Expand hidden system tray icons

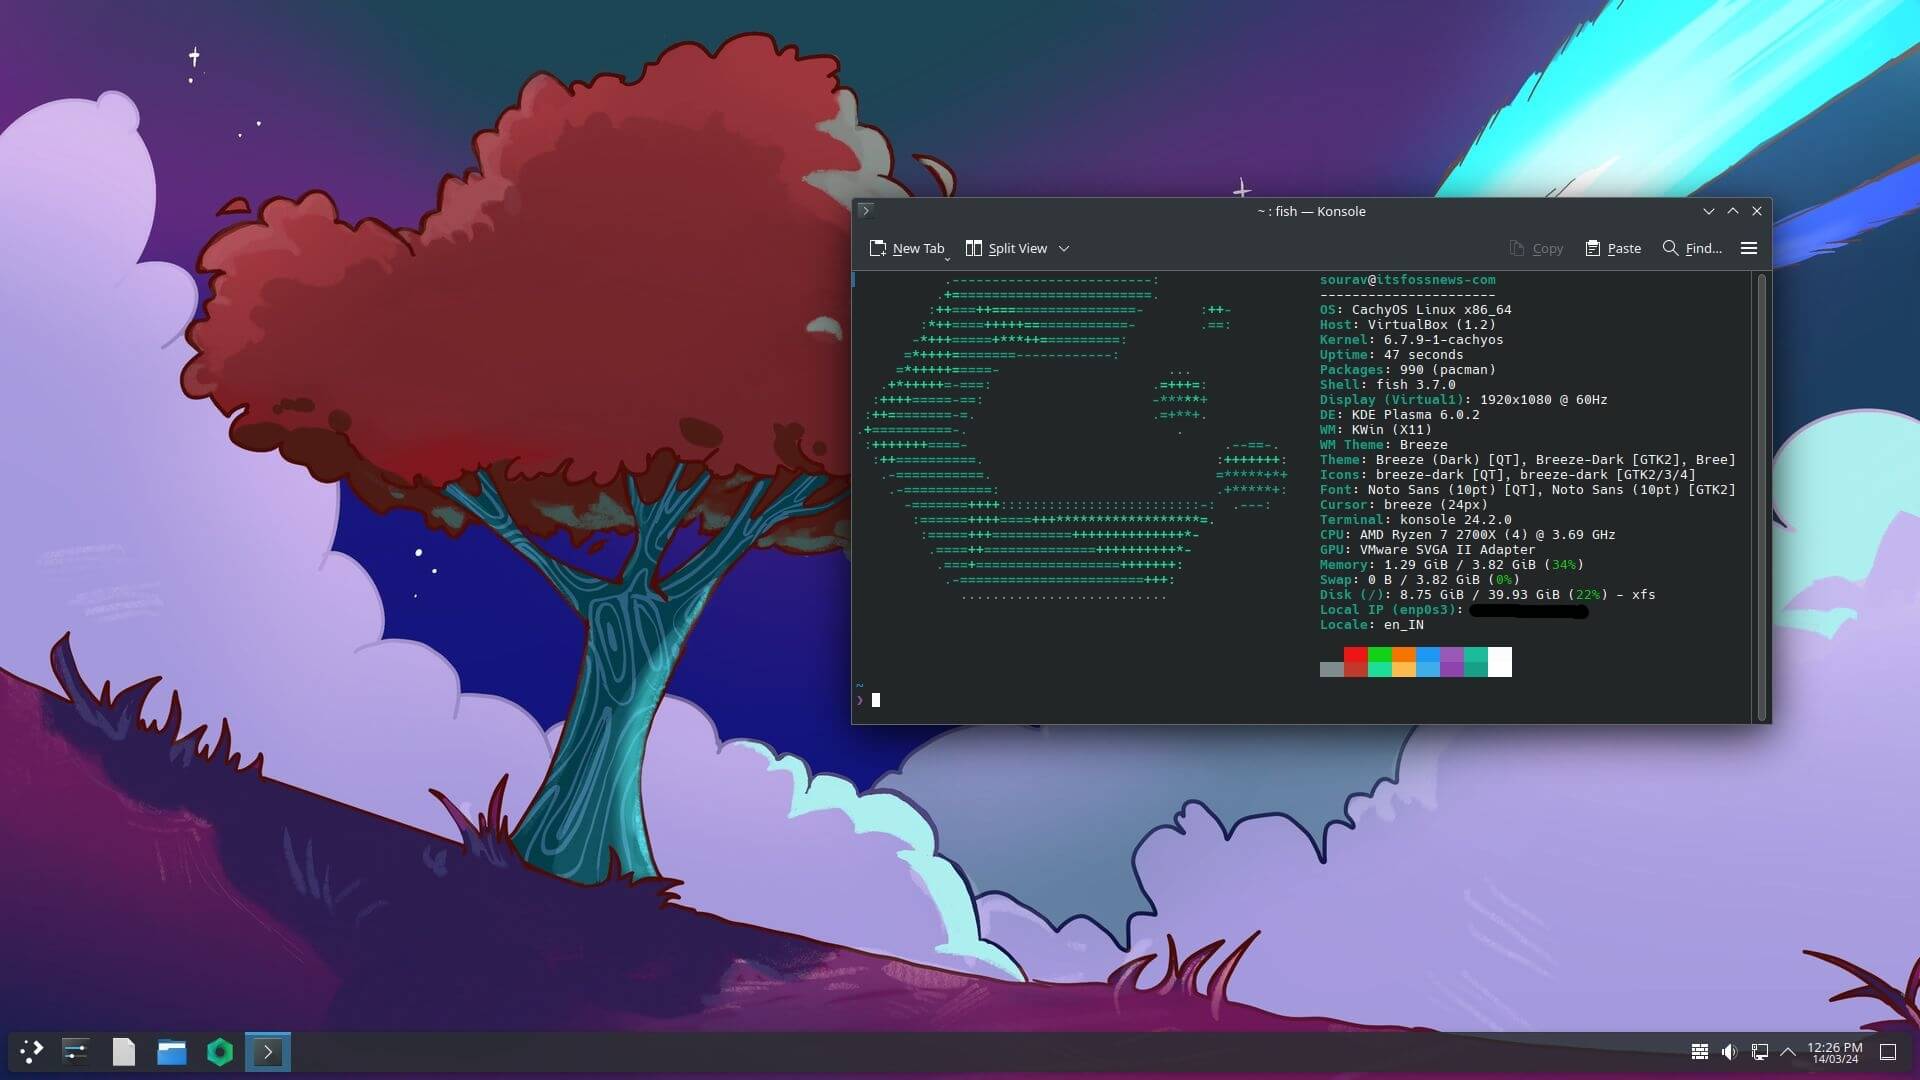pos(1788,1051)
